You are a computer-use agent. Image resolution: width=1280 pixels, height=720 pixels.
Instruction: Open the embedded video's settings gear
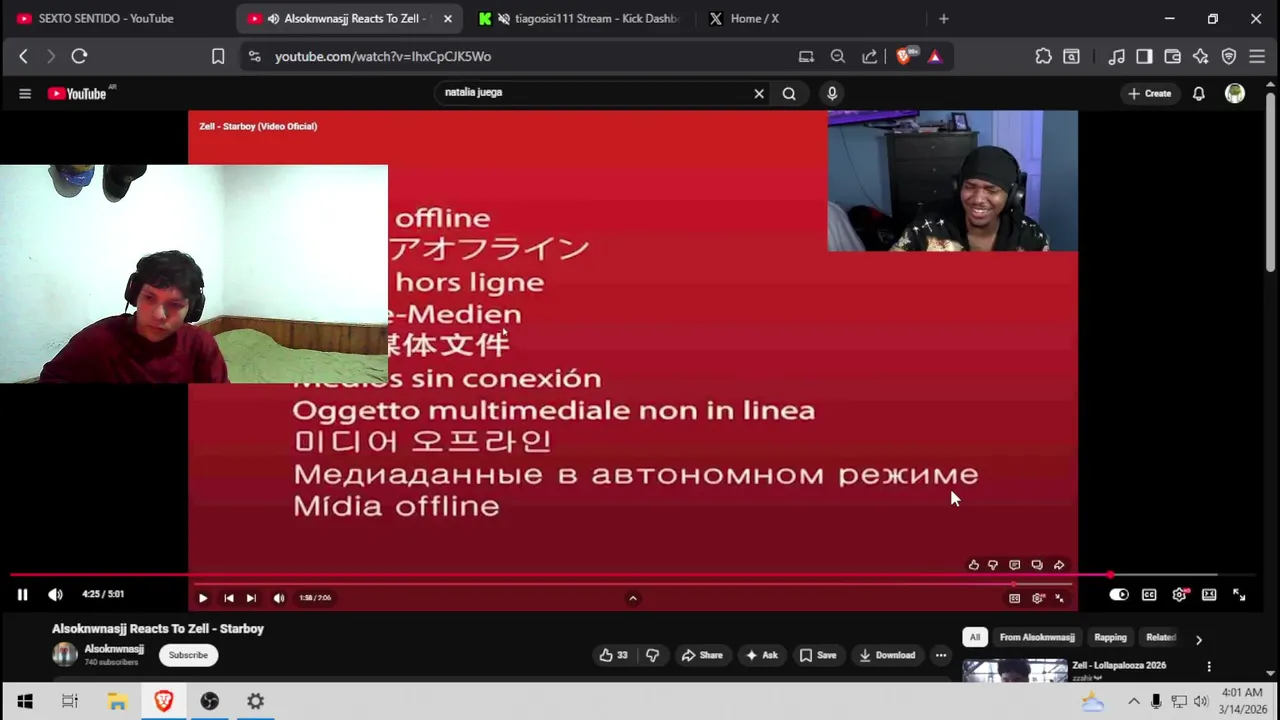[x=1038, y=598]
